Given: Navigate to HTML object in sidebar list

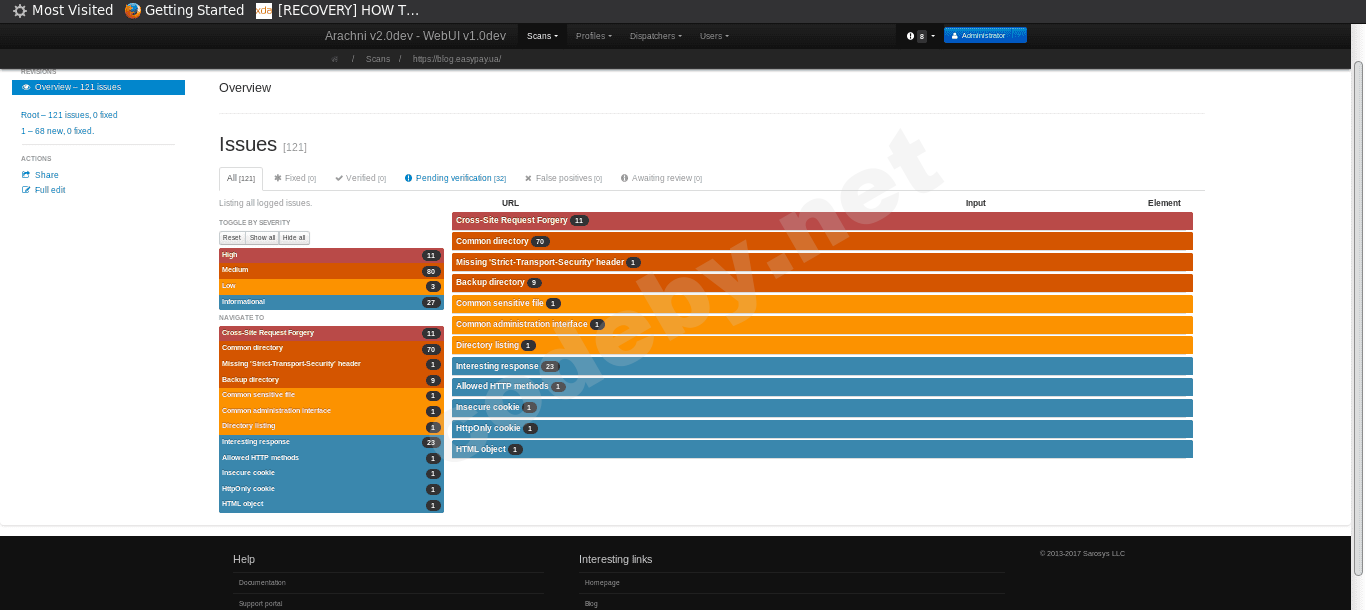Looking at the screenshot, I should click(x=331, y=504).
